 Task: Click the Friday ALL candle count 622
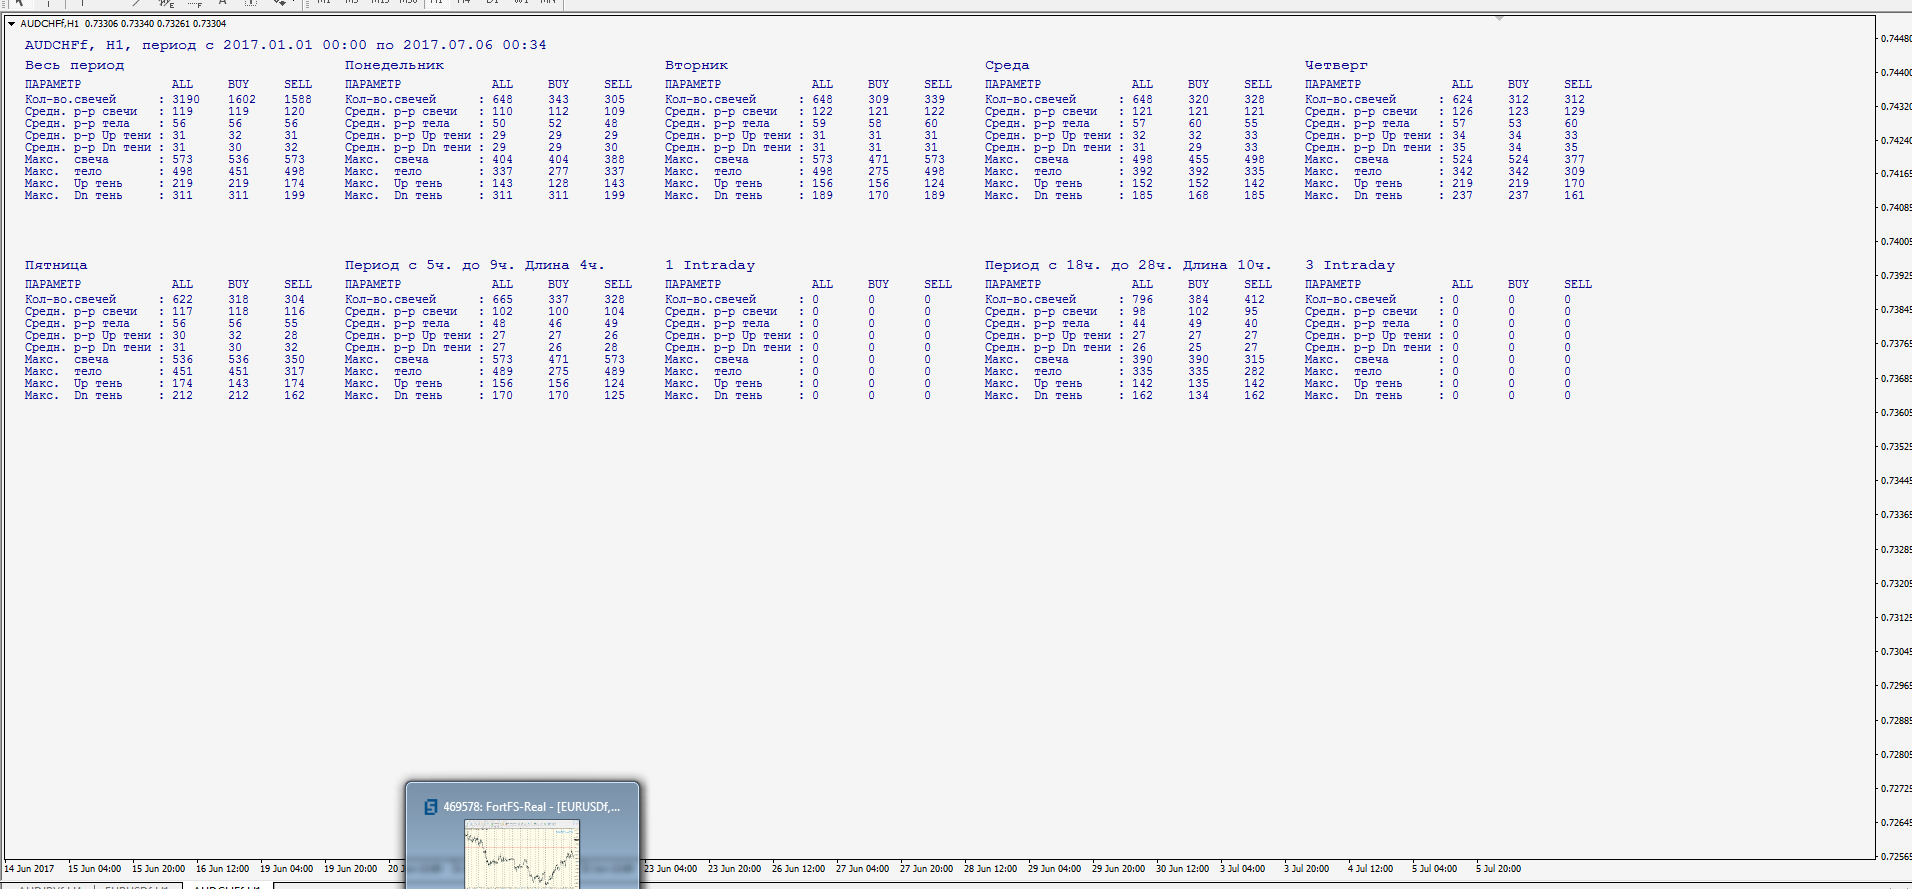coord(182,299)
